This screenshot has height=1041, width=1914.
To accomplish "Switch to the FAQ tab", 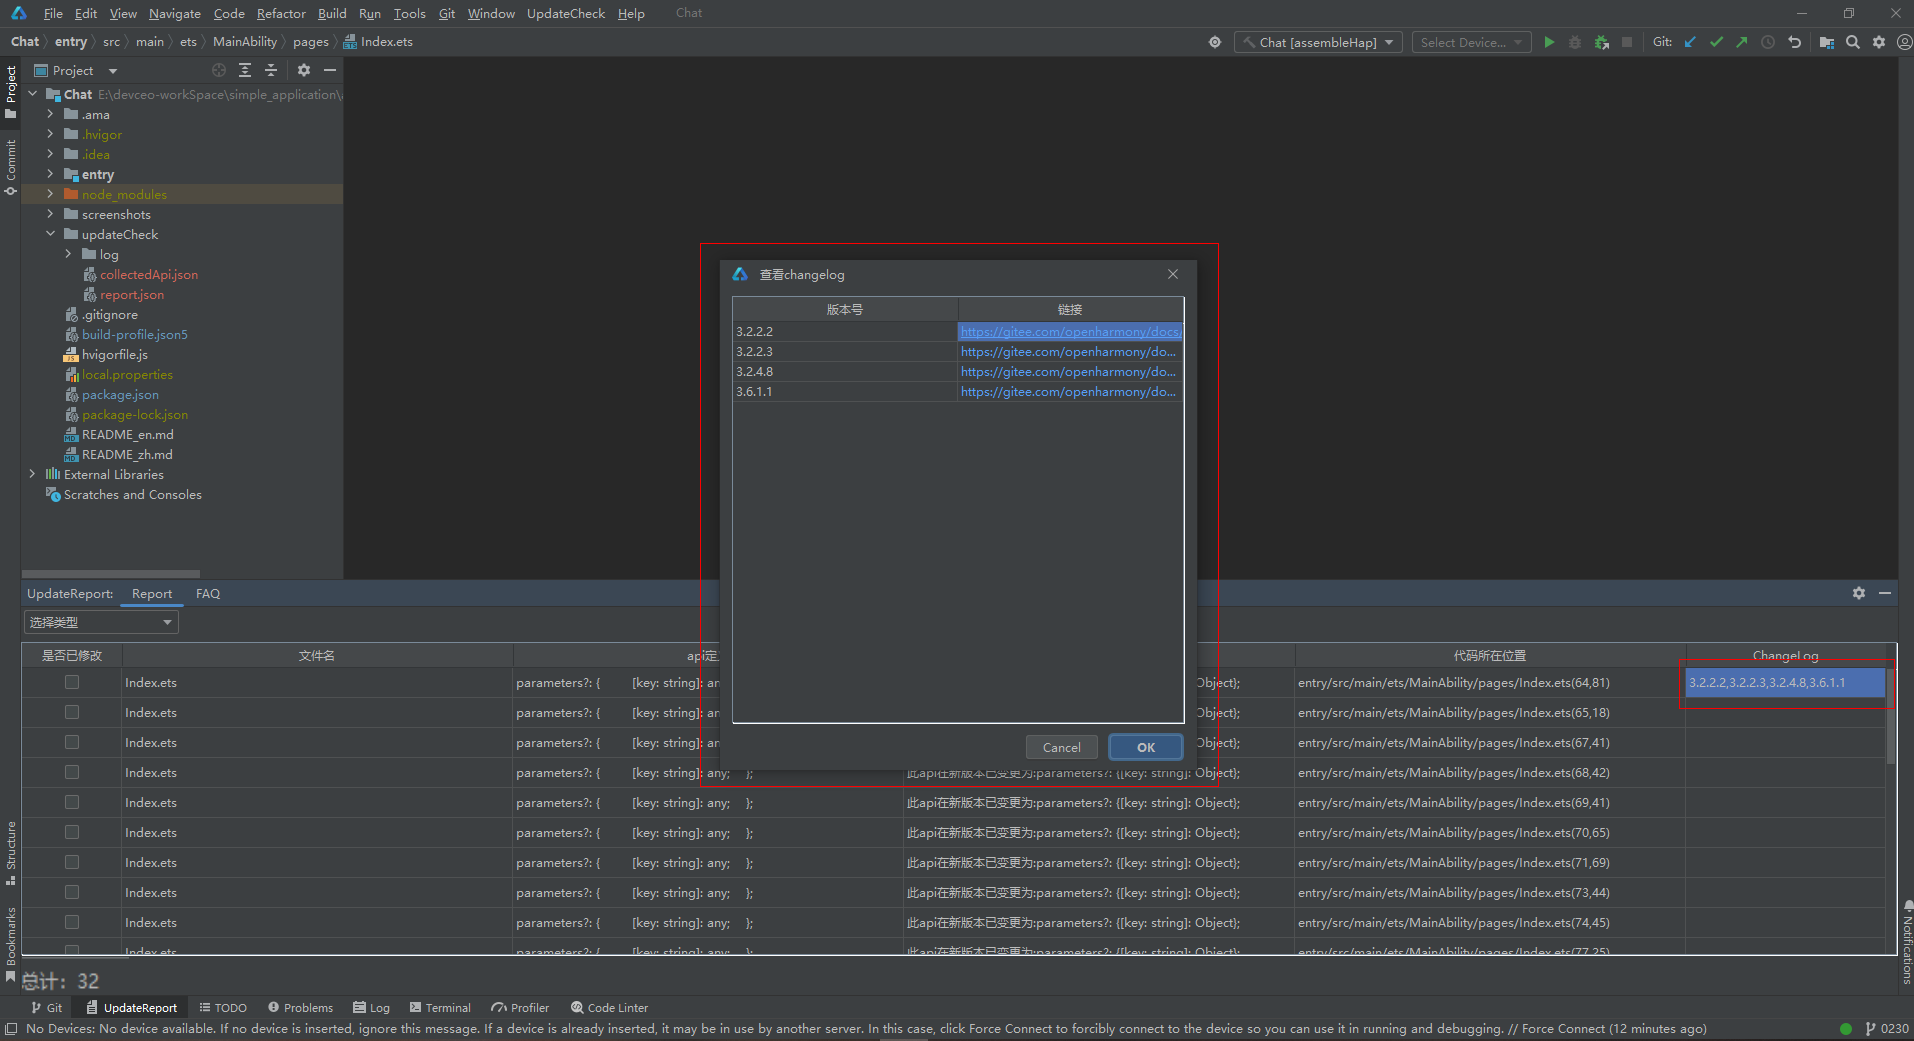I will [x=208, y=593].
